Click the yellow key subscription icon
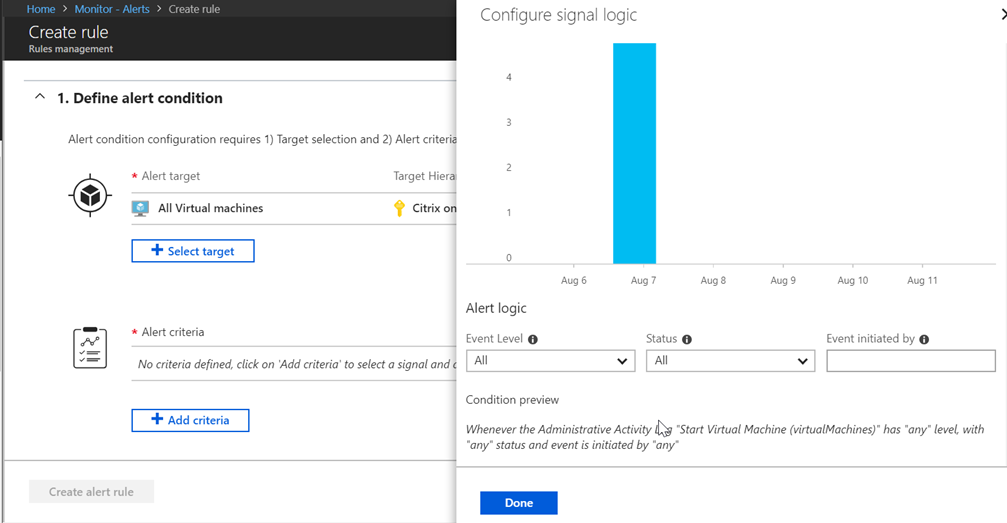The width and height of the screenshot is (1007, 523). (399, 208)
